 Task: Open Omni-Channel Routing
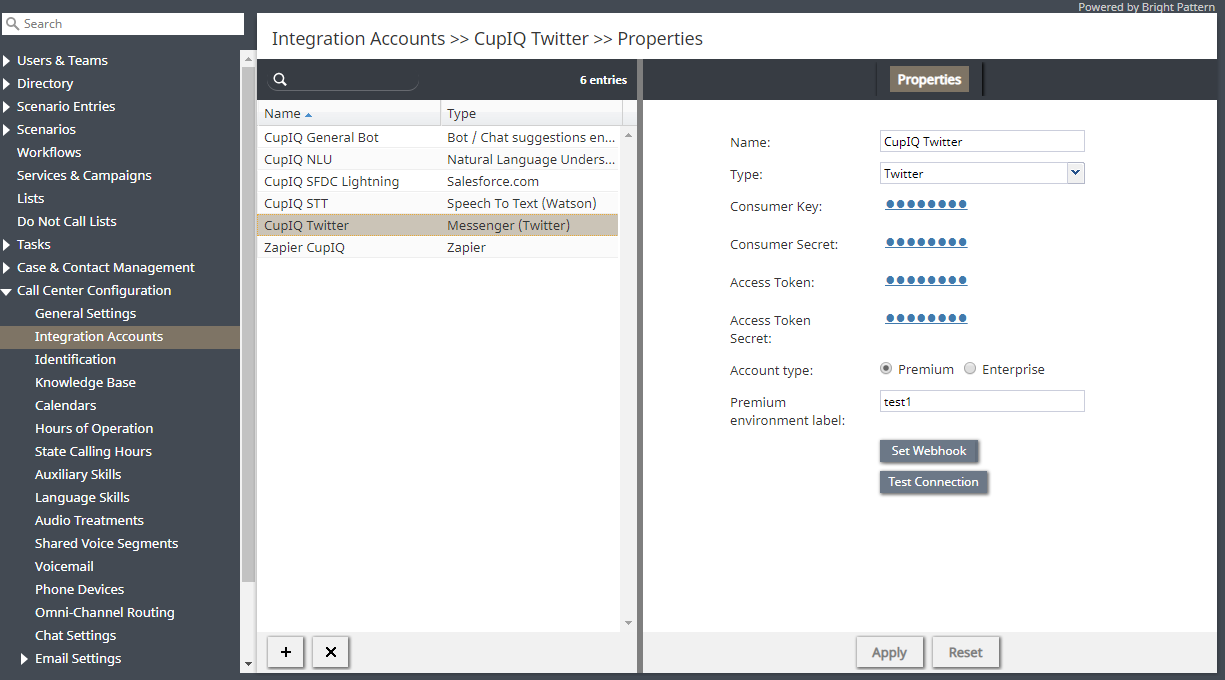tap(104, 612)
